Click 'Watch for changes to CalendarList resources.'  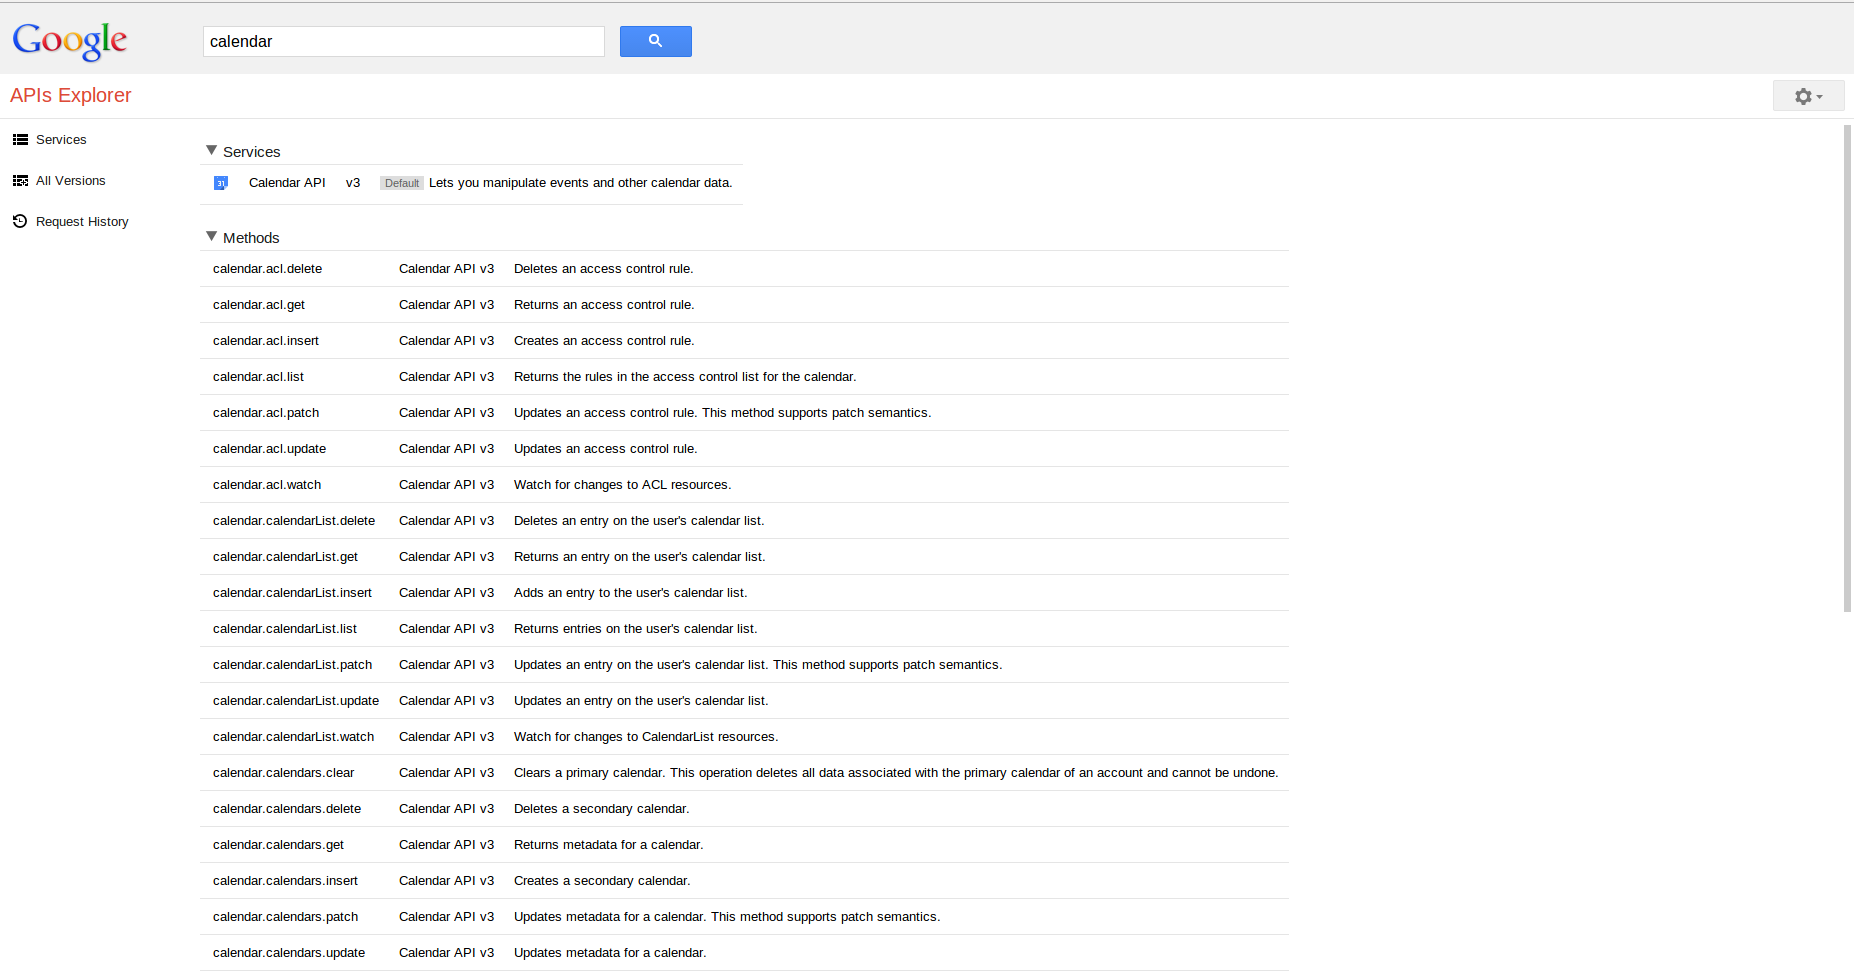tap(646, 737)
